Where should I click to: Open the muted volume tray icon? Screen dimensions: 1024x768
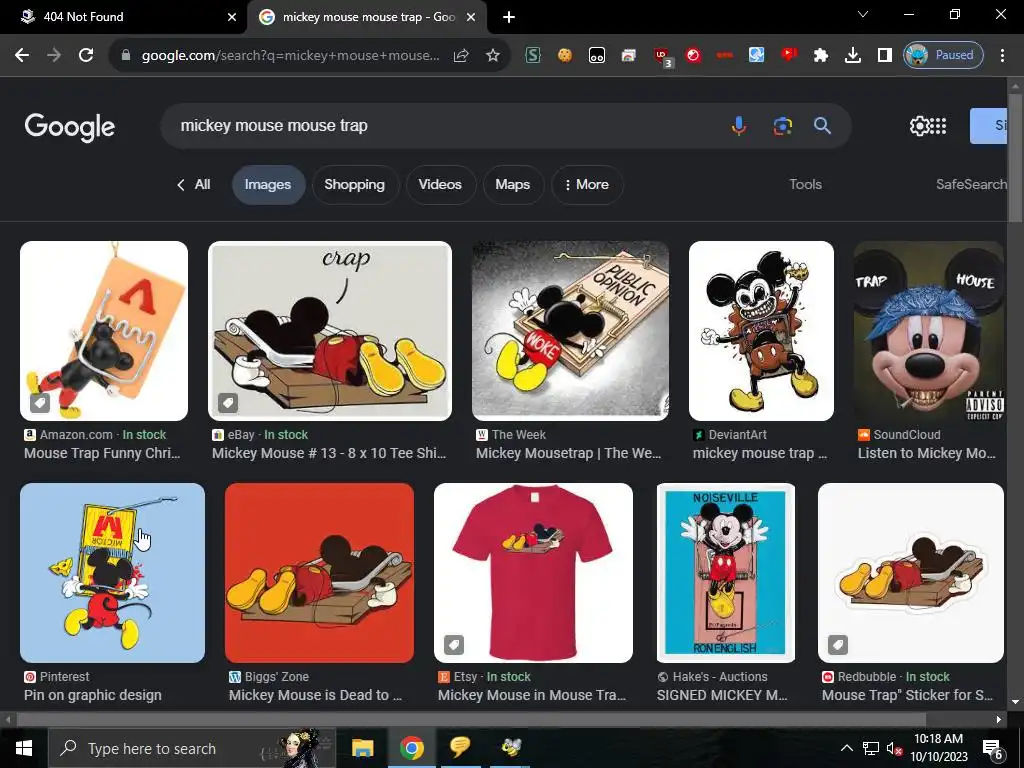point(895,748)
